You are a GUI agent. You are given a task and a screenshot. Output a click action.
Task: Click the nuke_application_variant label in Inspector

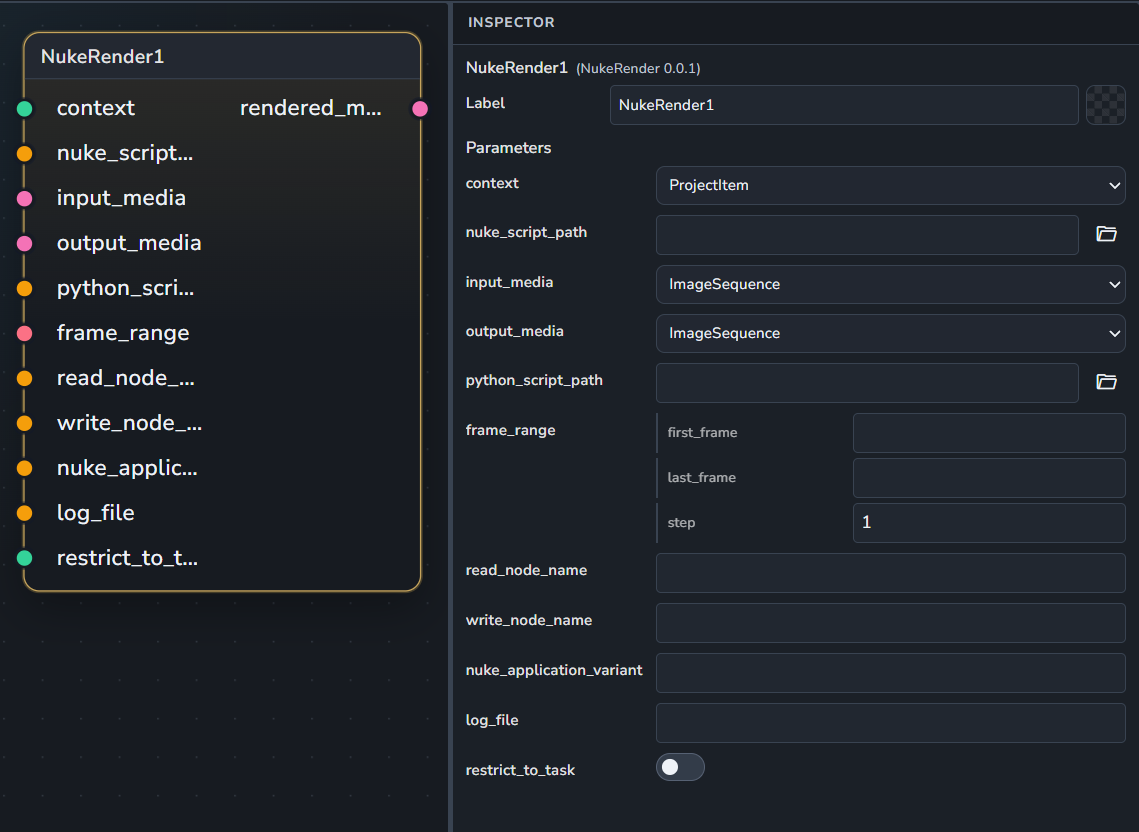[554, 670]
